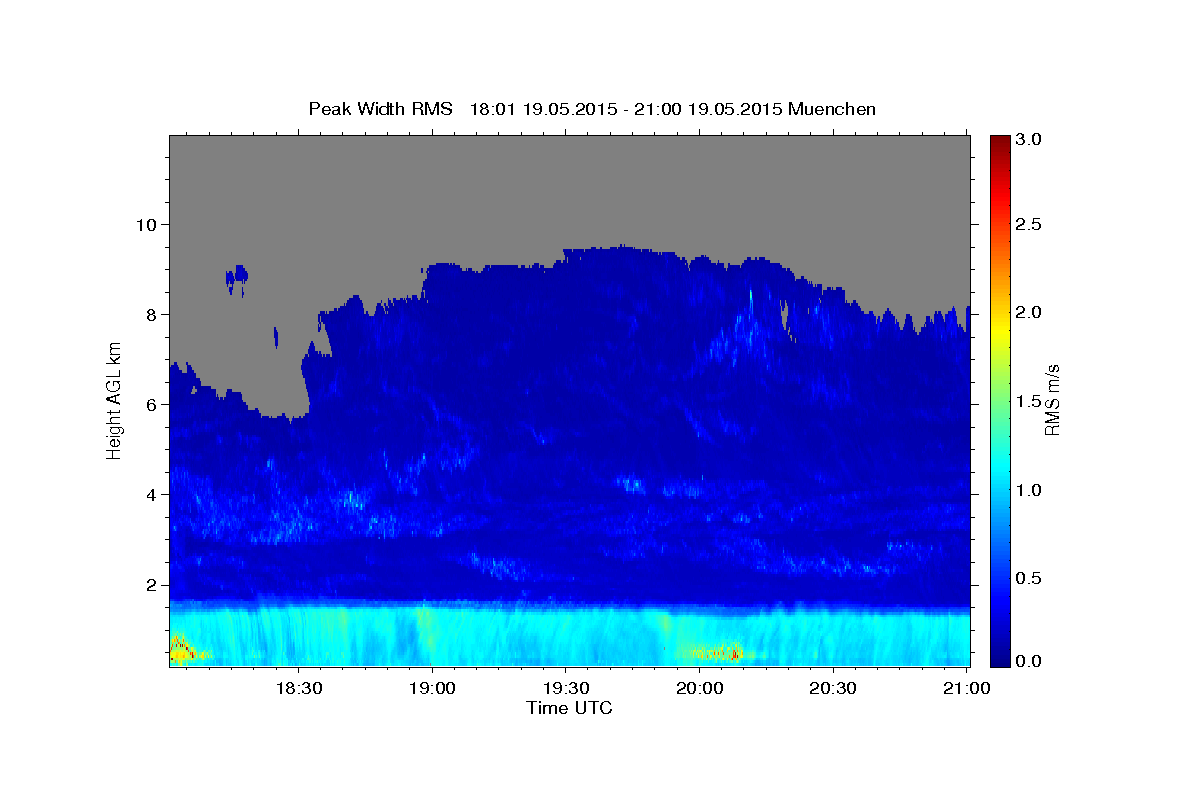
Task: Click the colorbar value 3.0
Action: coord(1030,139)
